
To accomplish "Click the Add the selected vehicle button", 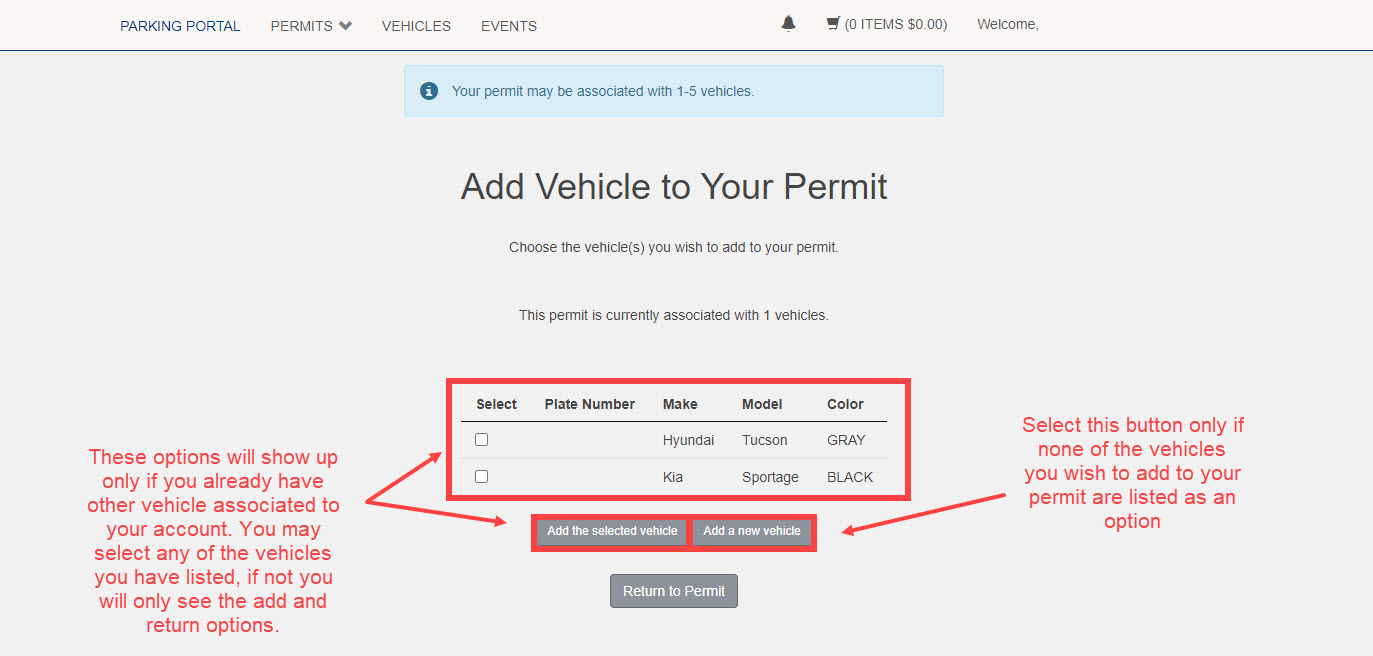I will [x=610, y=531].
